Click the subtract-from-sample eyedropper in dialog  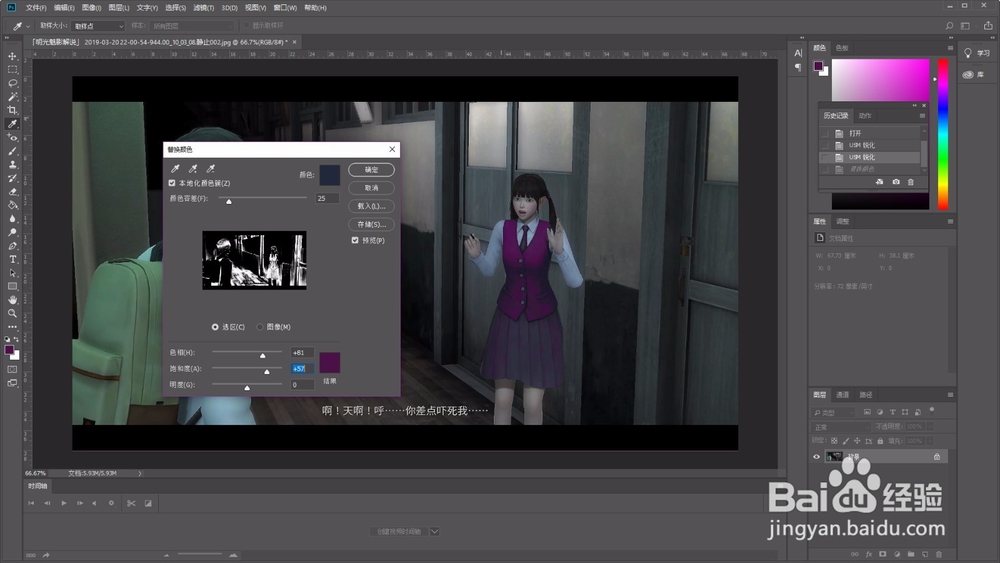(210, 169)
